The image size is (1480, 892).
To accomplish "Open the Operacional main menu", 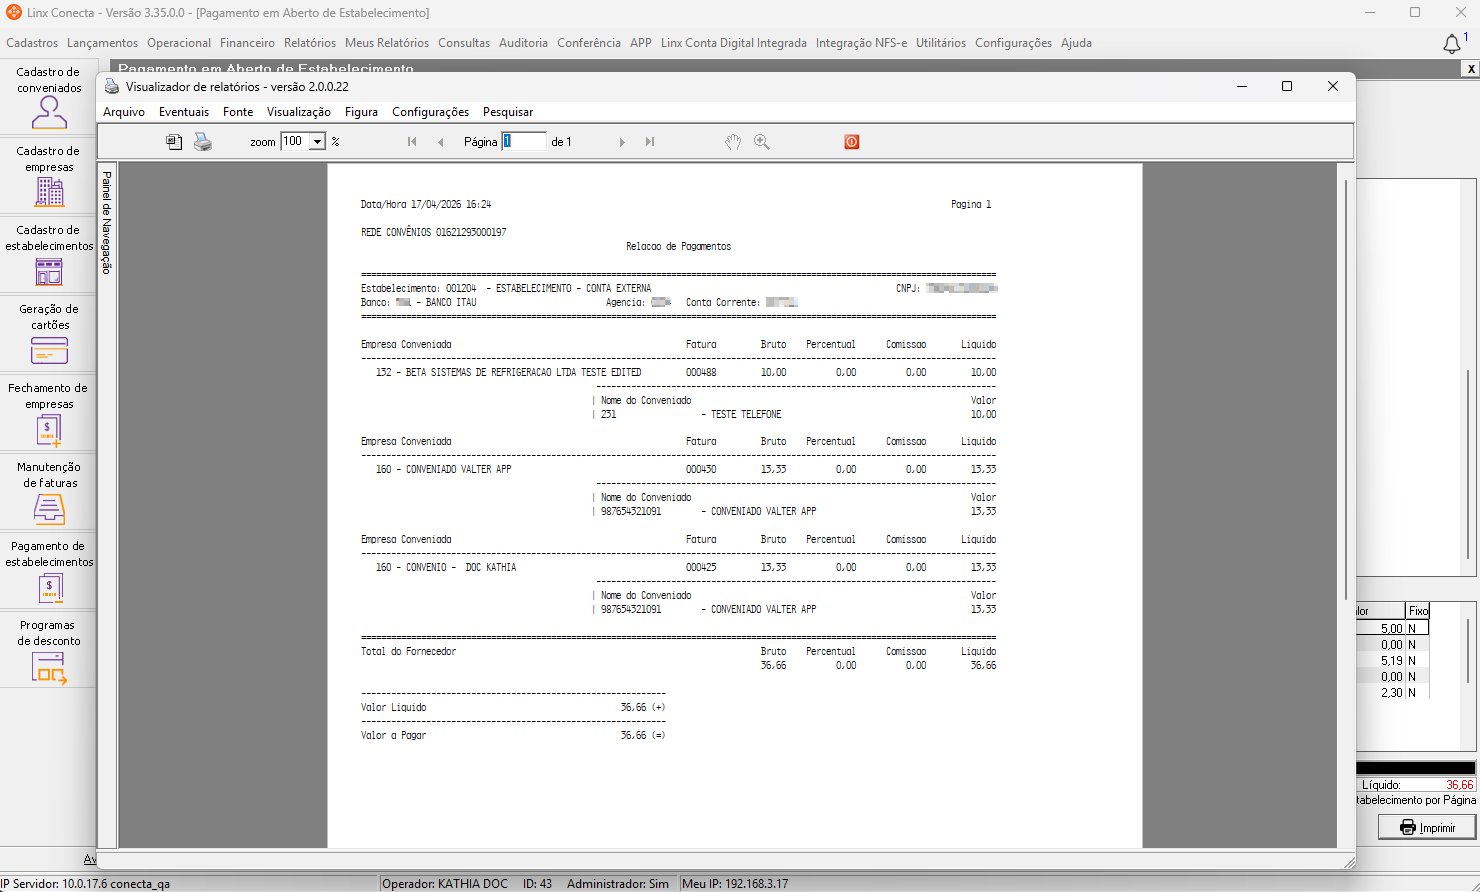I will pyautogui.click(x=179, y=43).
